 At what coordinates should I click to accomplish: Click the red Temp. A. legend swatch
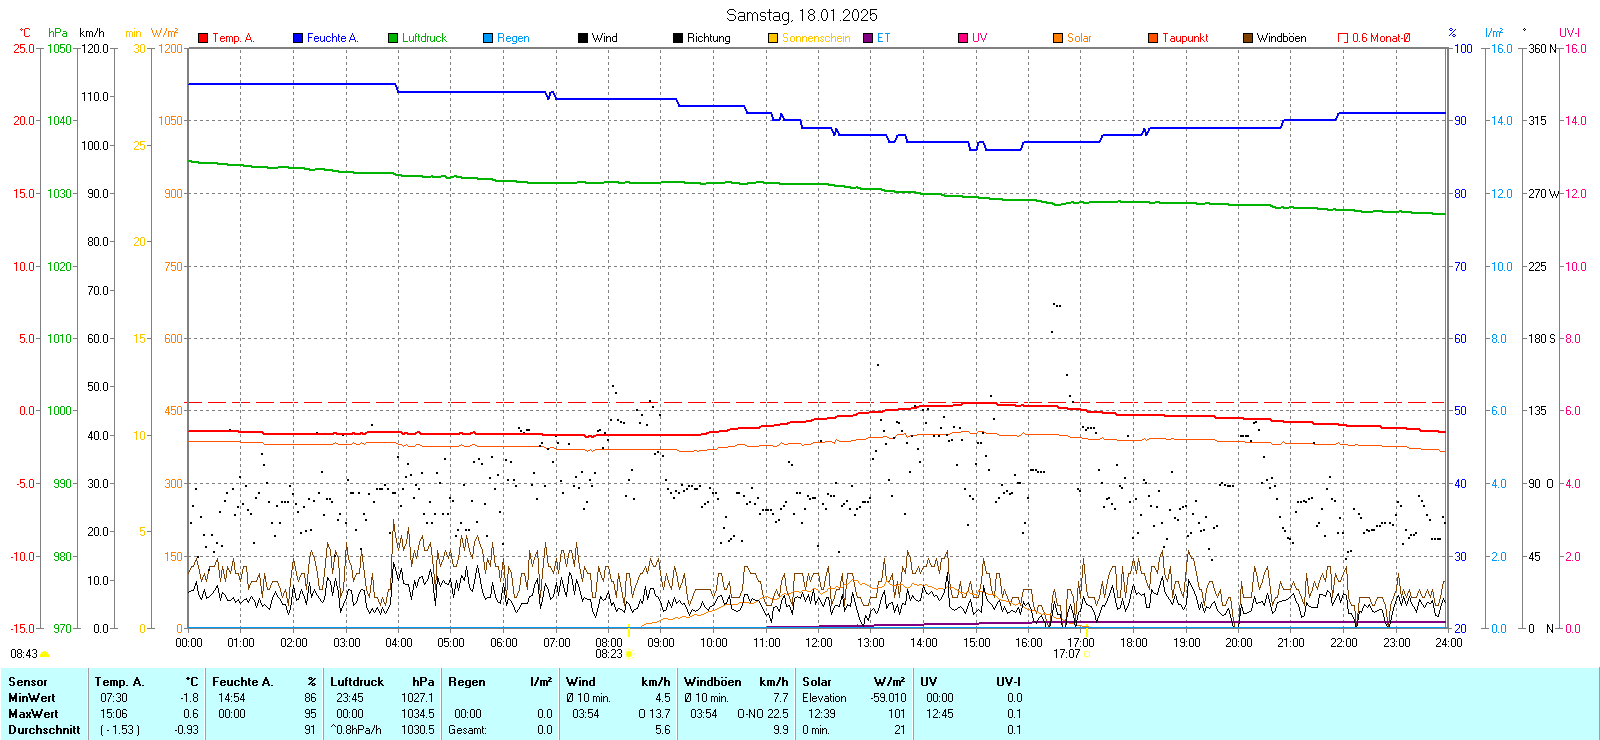[203, 38]
